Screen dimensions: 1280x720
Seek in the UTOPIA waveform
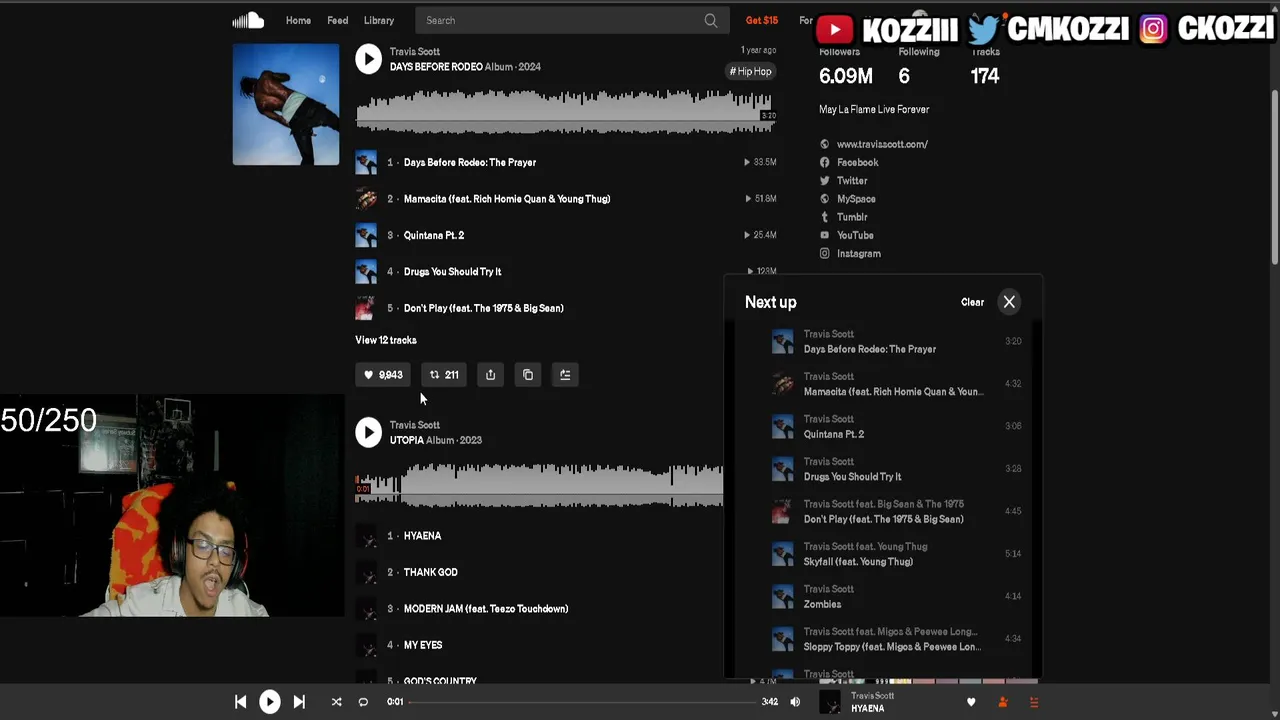point(539,484)
